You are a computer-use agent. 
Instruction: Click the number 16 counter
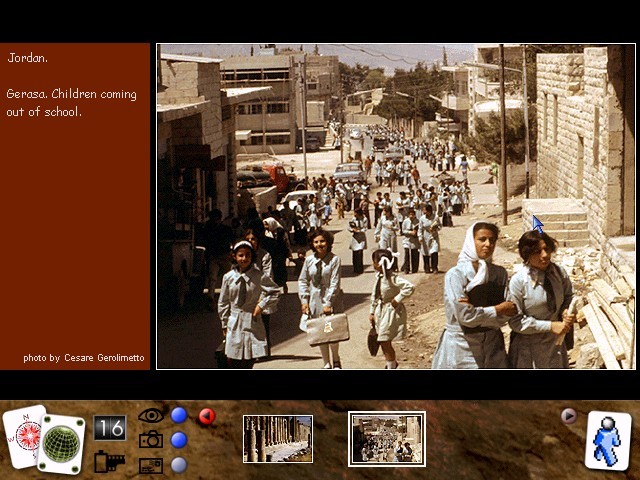110,428
